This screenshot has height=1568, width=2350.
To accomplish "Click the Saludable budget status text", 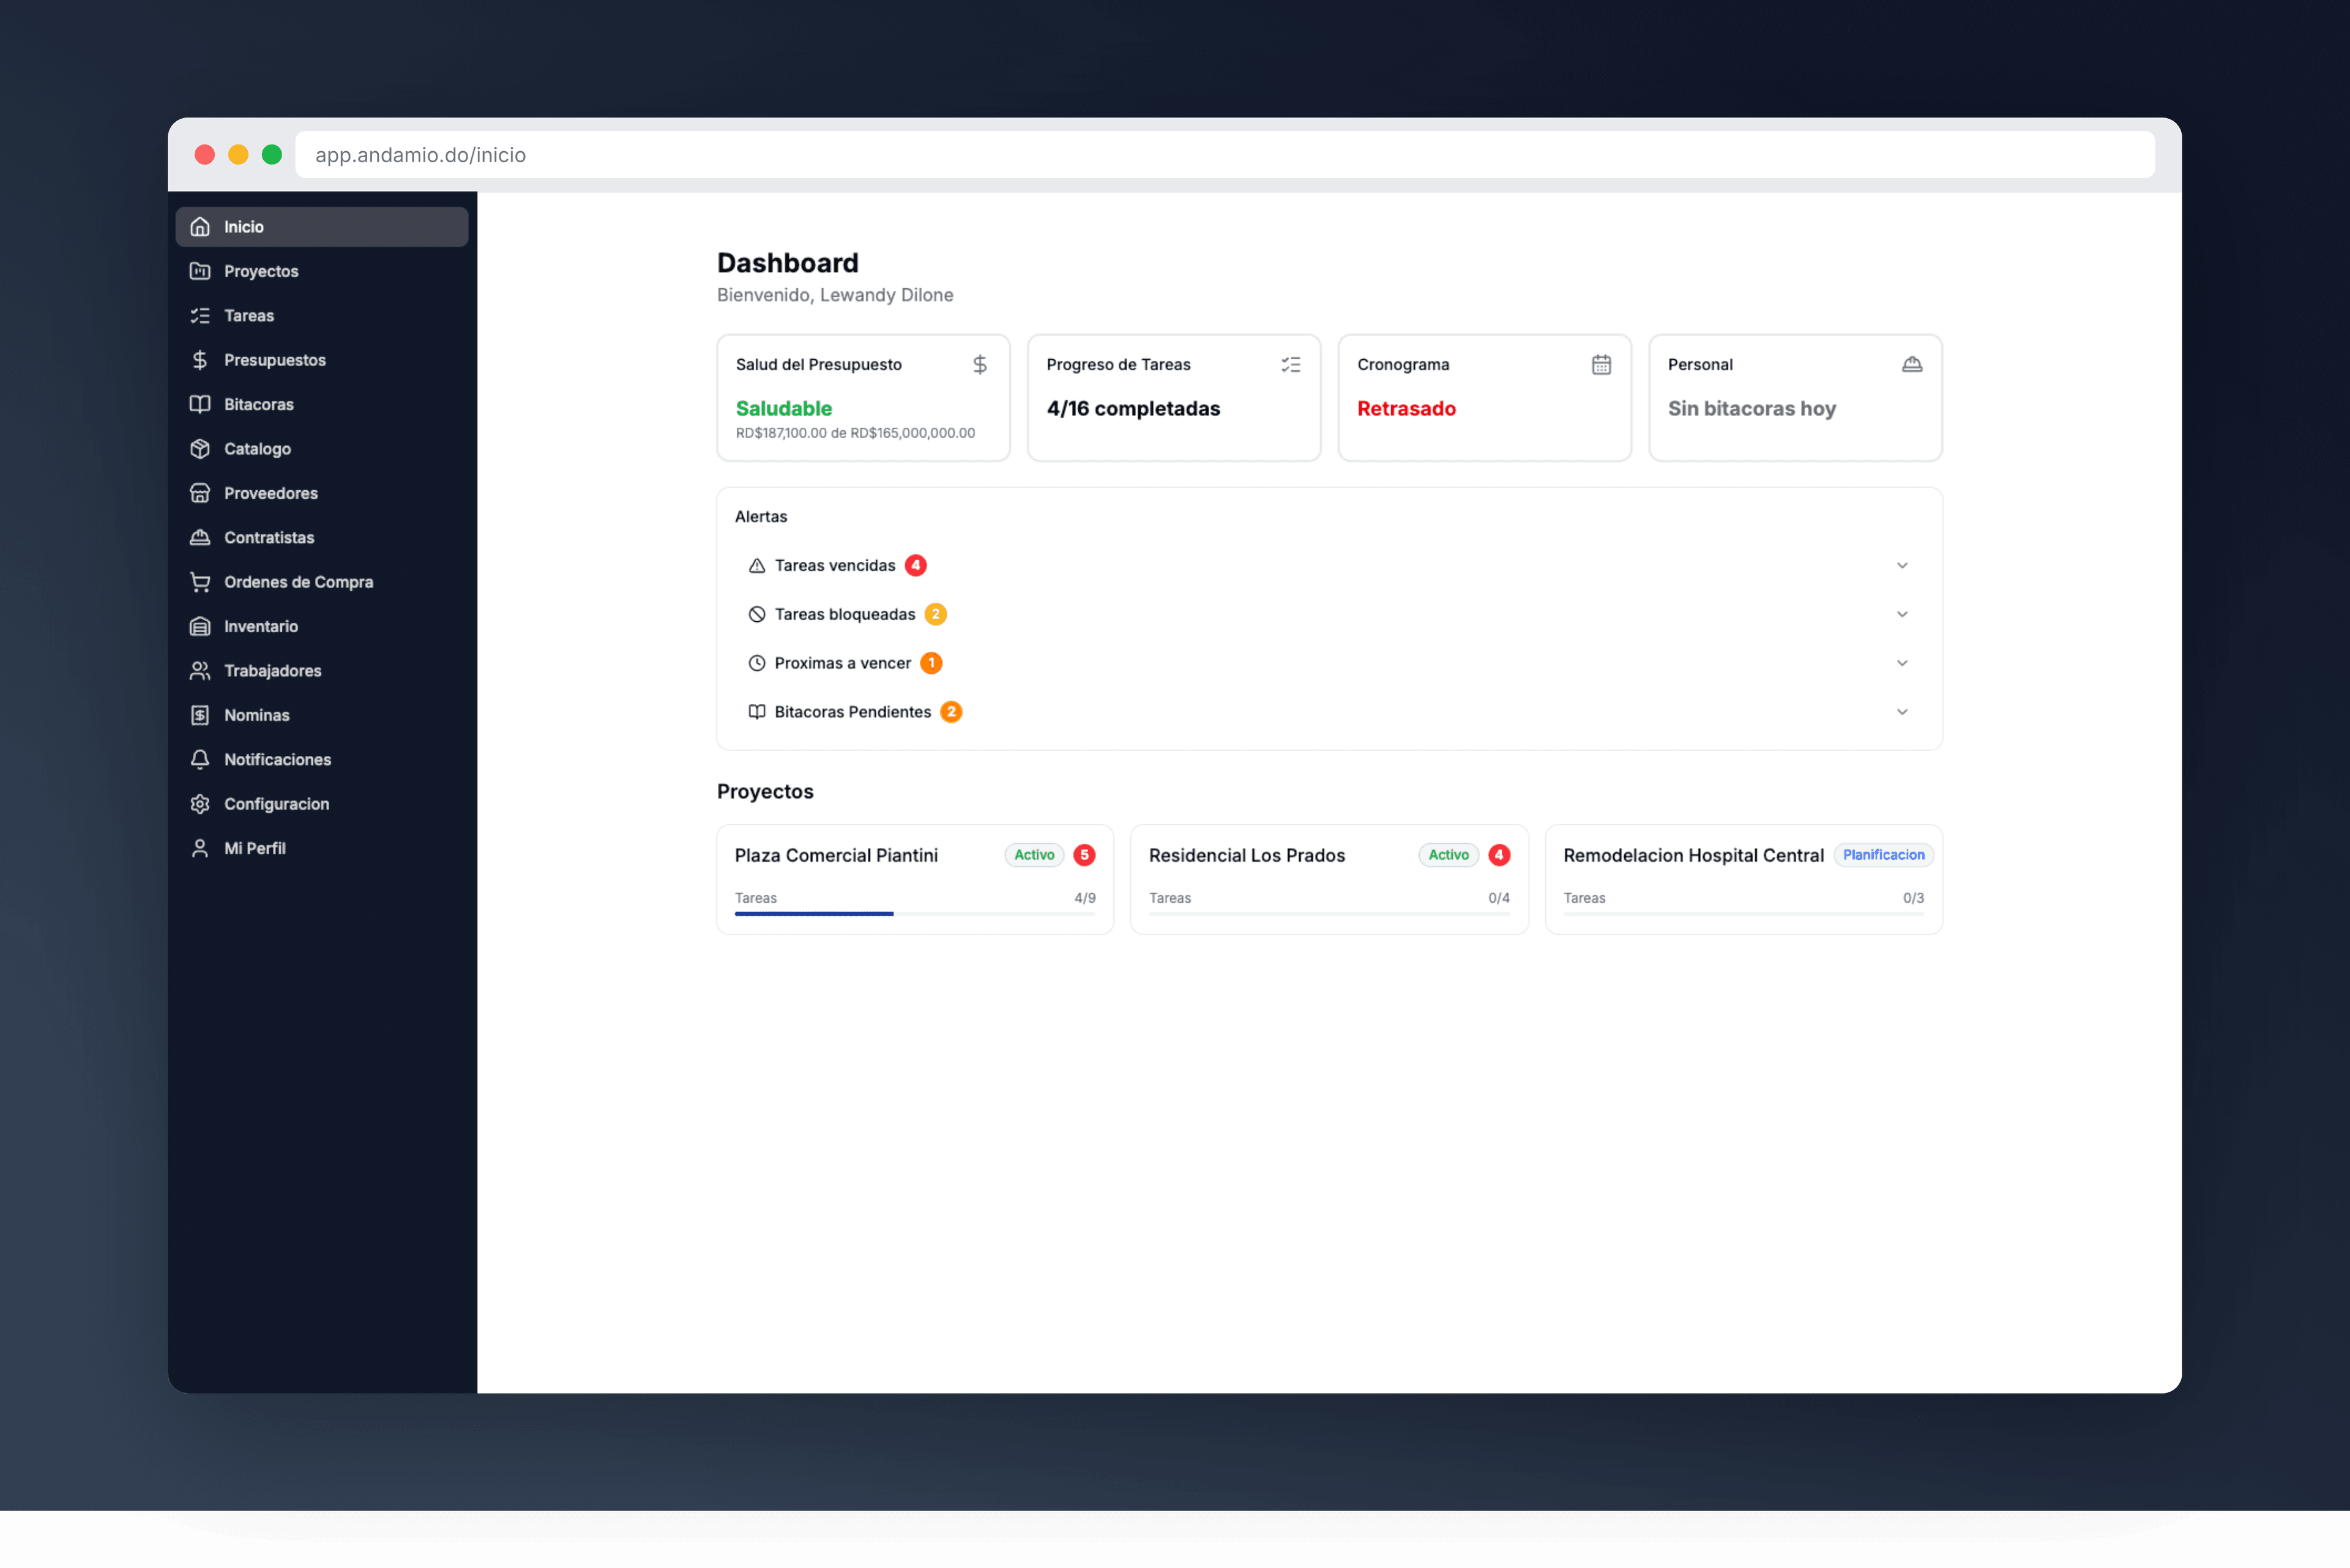I will (784, 409).
